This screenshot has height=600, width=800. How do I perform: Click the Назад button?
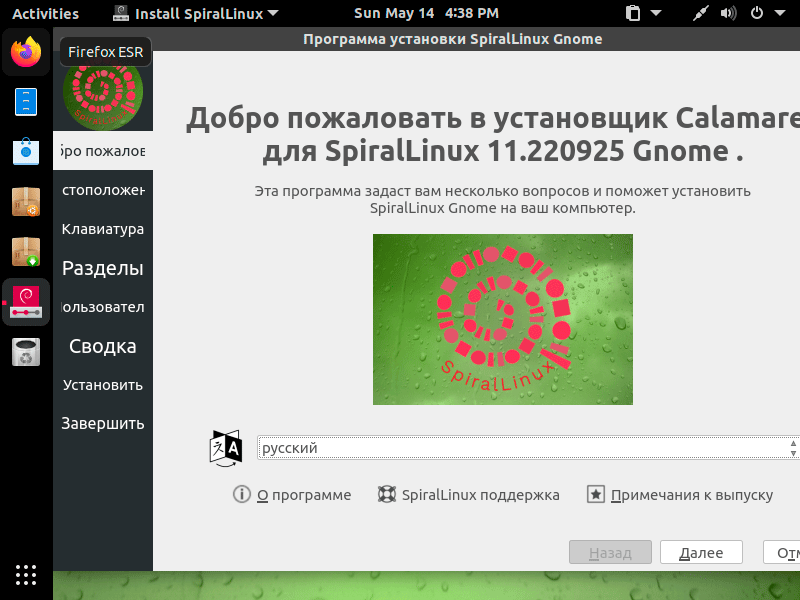(x=610, y=552)
